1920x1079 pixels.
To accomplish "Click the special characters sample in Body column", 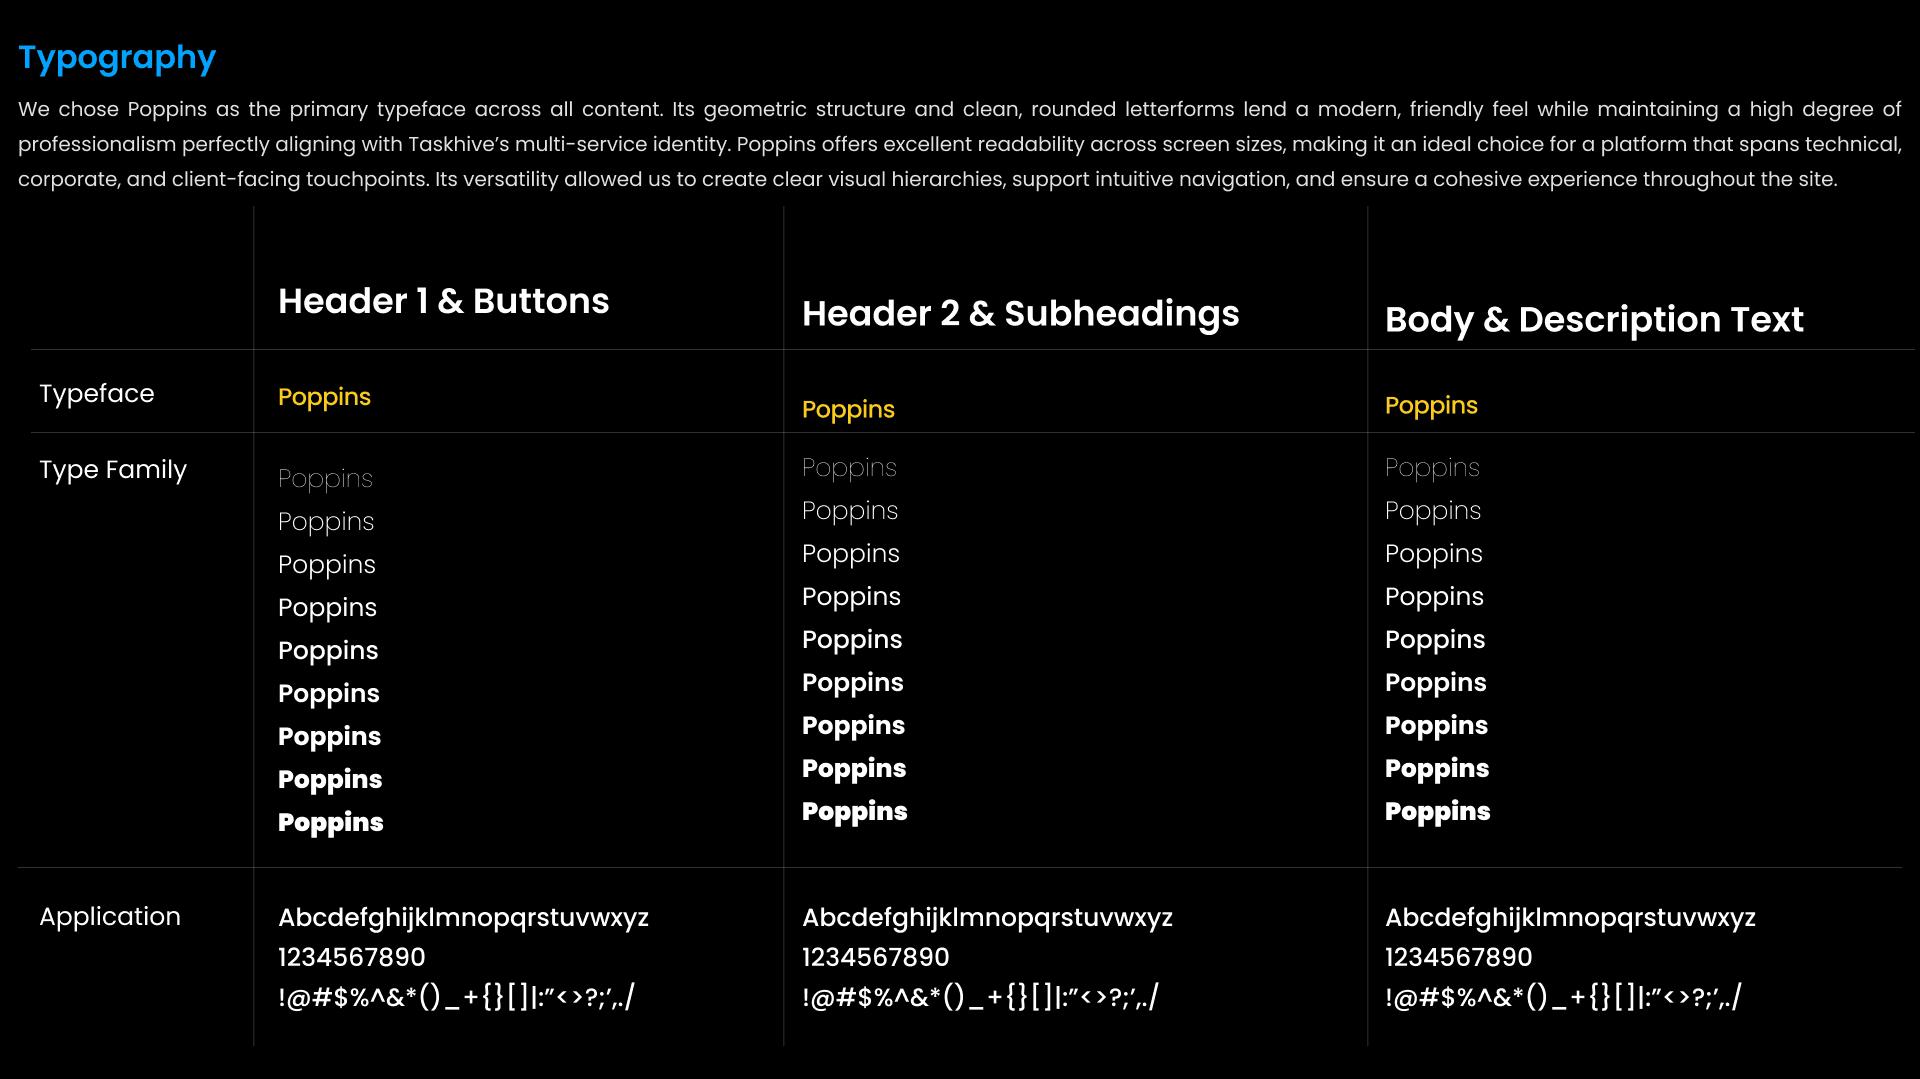I will click(1562, 997).
